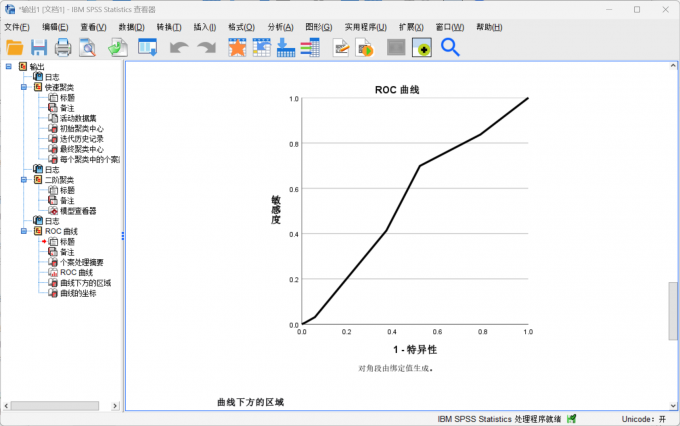The width and height of the screenshot is (680, 426).
Task: Select 初始聚类中心 tree item
Action: coord(82,128)
